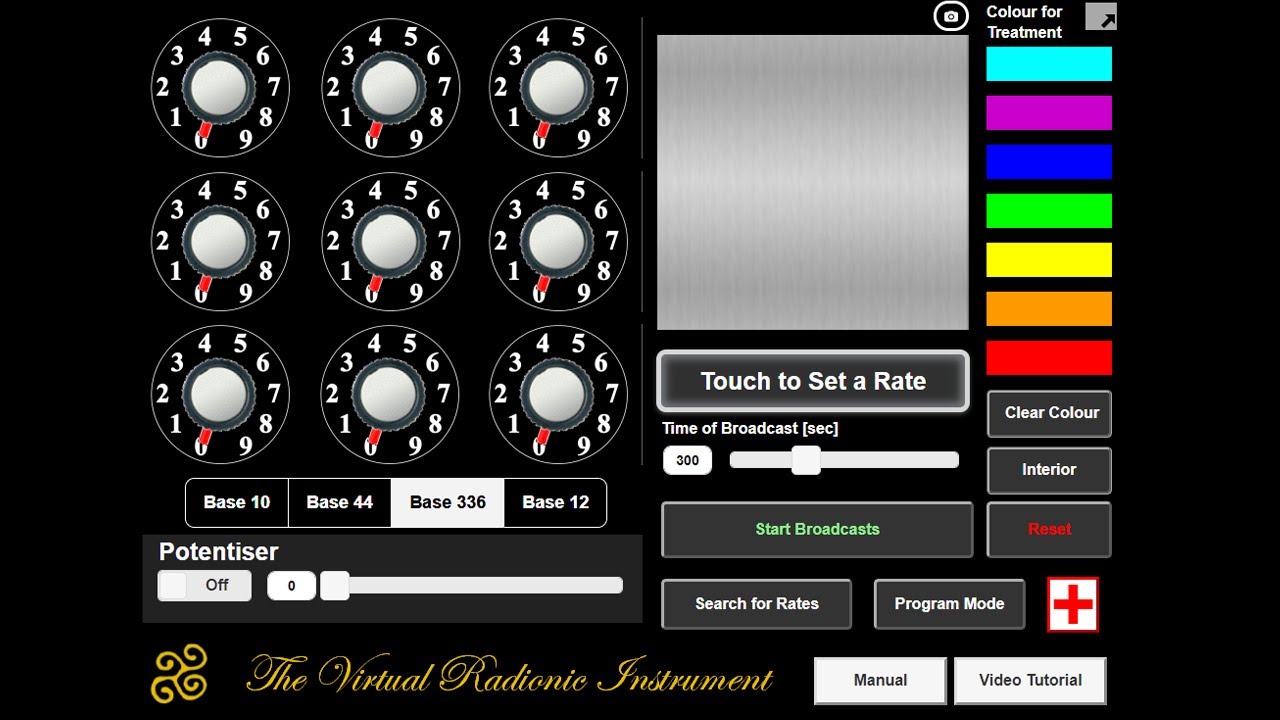
Task: Click the expand arrow icon top-right
Action: click(x=1101, y=17)
